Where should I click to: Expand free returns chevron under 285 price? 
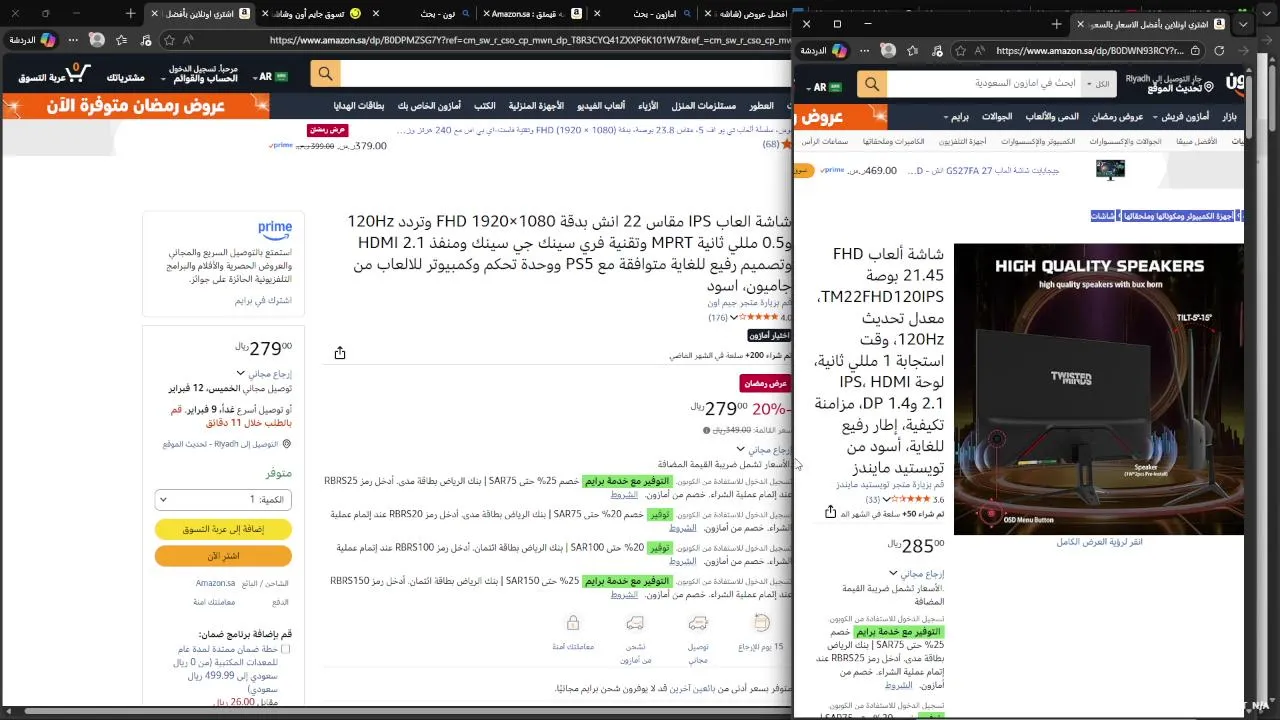pos(892,574)
